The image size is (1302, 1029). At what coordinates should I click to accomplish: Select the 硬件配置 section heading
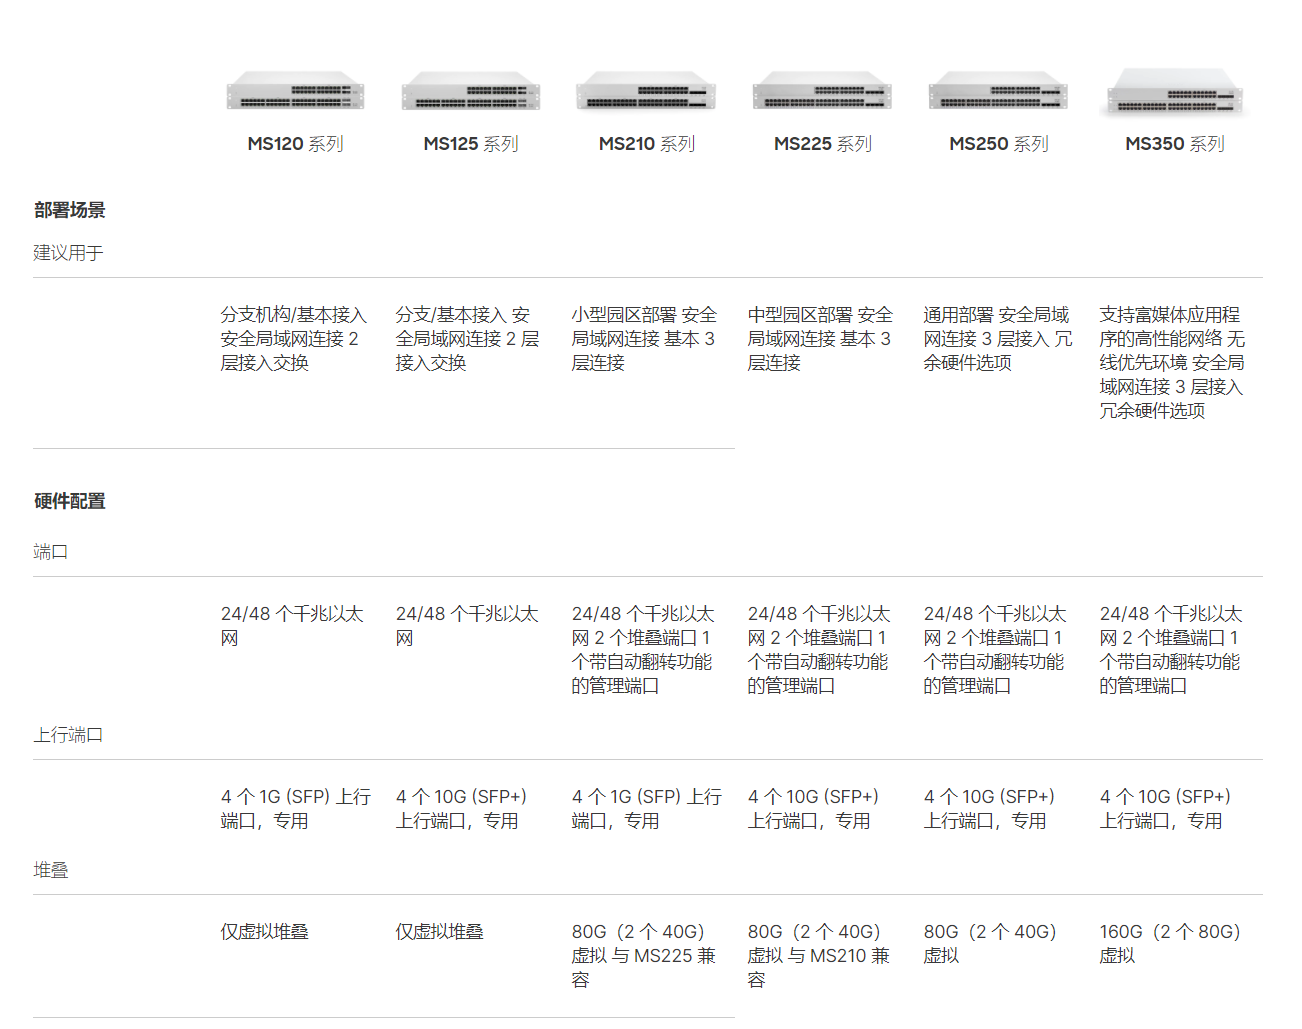point(69,501)
